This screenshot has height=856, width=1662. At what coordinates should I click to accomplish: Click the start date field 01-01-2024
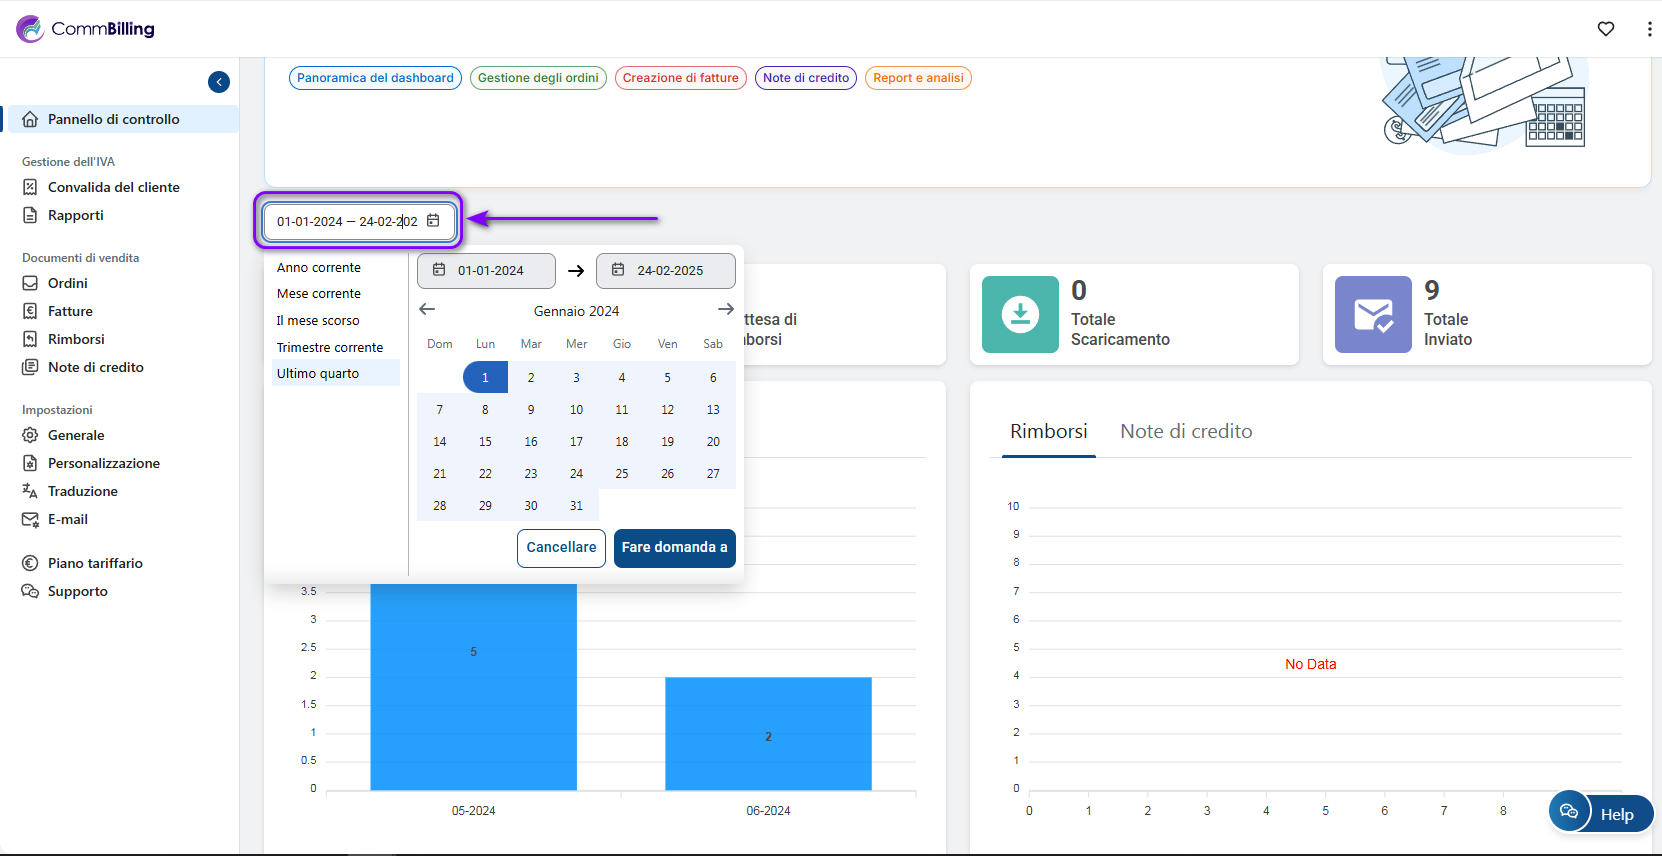[487, 271]
